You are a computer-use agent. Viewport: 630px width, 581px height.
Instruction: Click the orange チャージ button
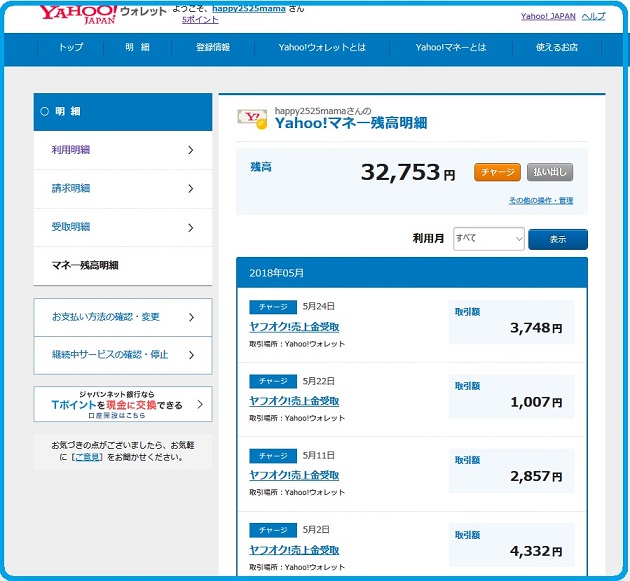click(x=497, y=172)
